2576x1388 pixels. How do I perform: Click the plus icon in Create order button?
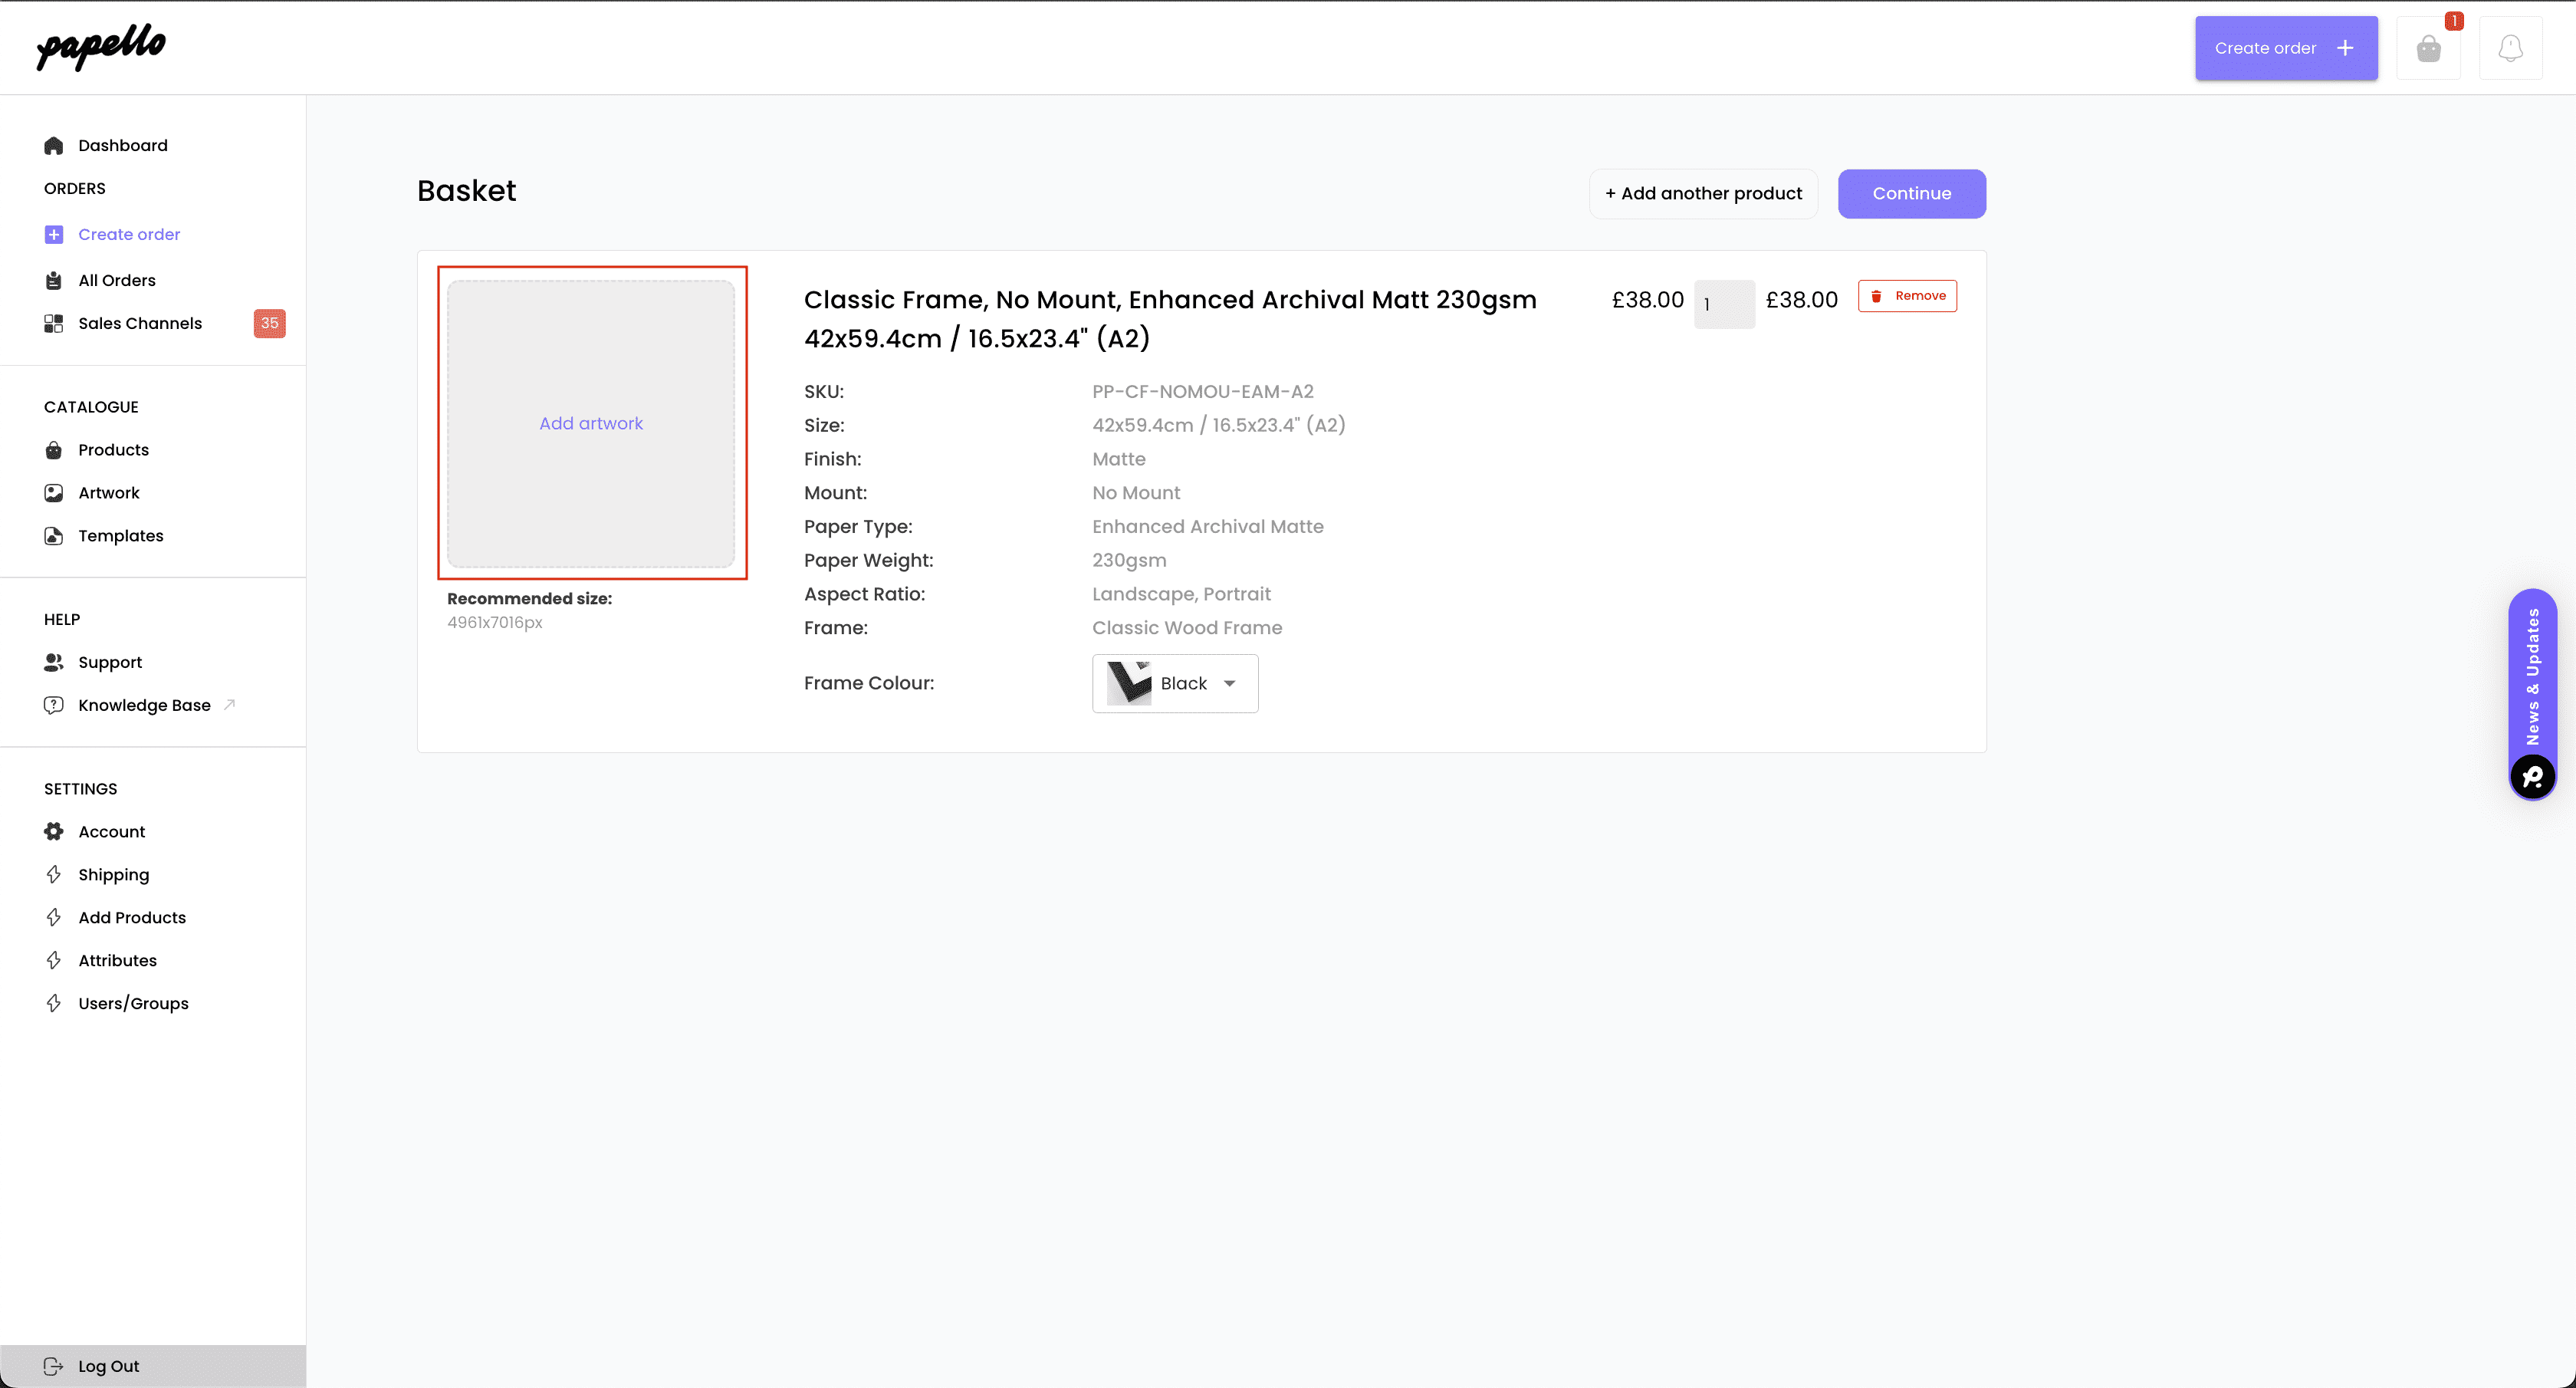2345,48
